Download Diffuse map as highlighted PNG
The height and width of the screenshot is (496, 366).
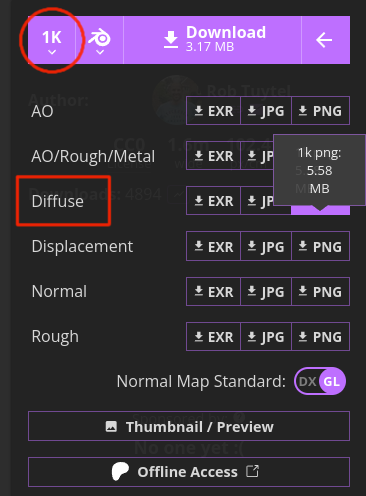tap(321, 210)
